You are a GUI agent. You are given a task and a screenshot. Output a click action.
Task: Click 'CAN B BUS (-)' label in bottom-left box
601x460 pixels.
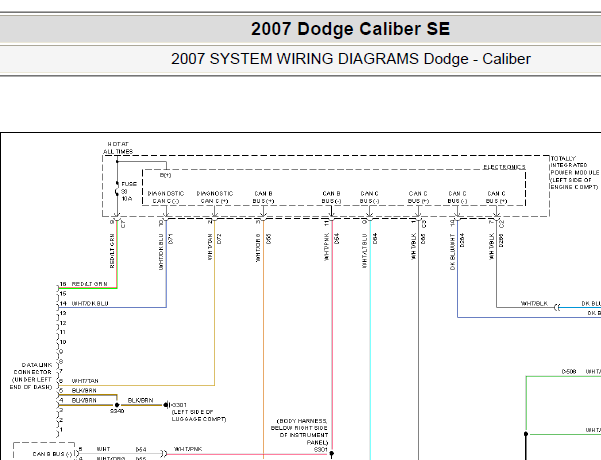(x=52, y=454)
